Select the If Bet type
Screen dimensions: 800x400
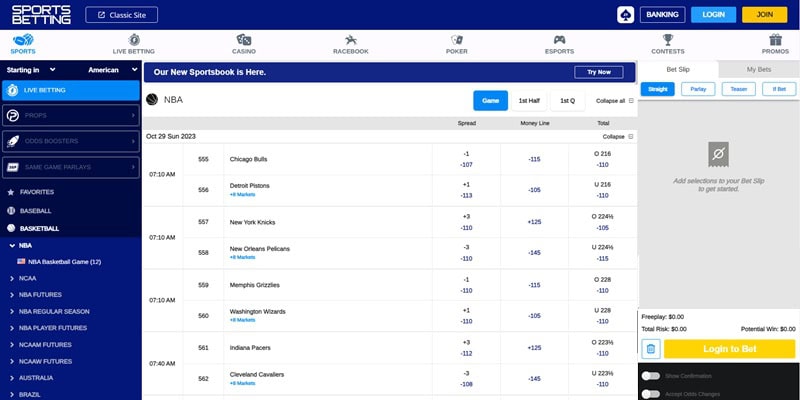[779, 89]
